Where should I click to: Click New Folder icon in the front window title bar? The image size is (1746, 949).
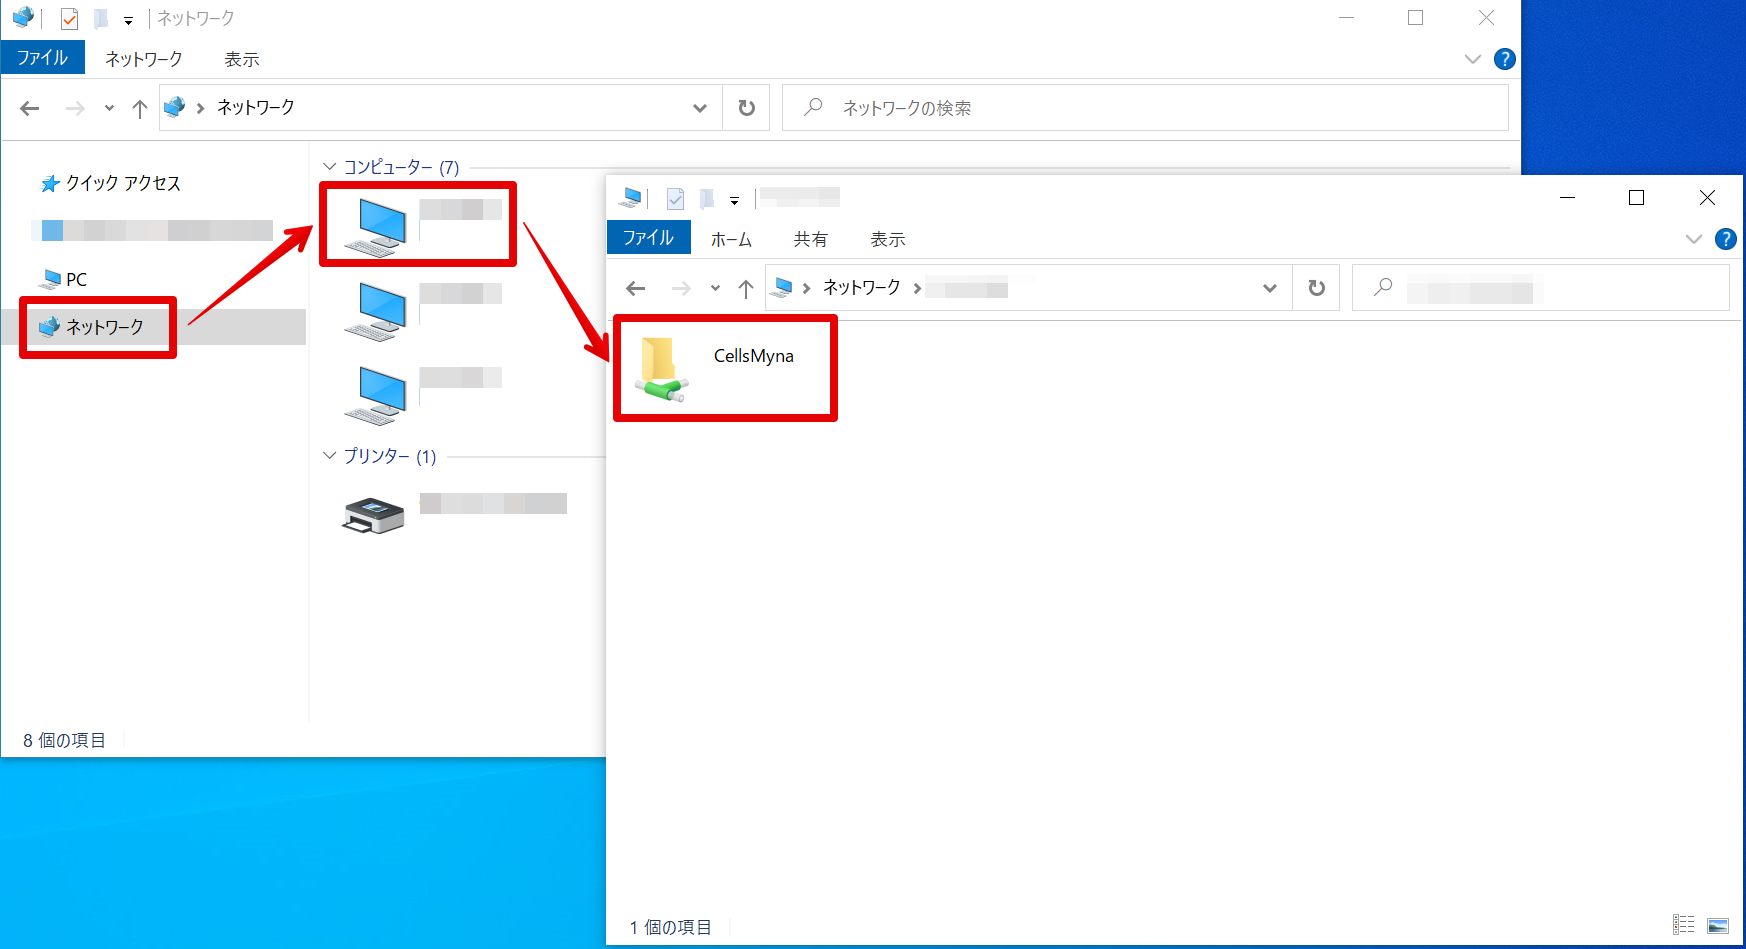[x=706, y=199]
